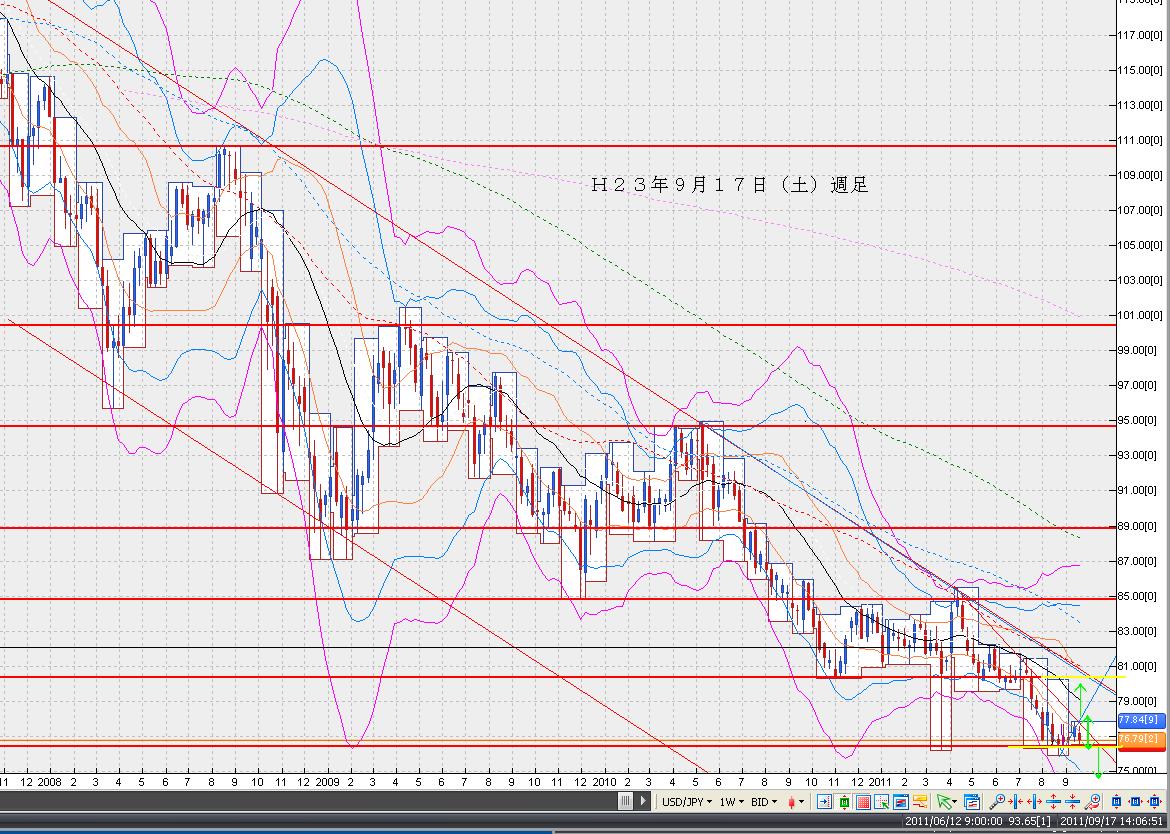Click the 2009 year label on time axis
Viewport: 1170px width, 834px height.
327,783
